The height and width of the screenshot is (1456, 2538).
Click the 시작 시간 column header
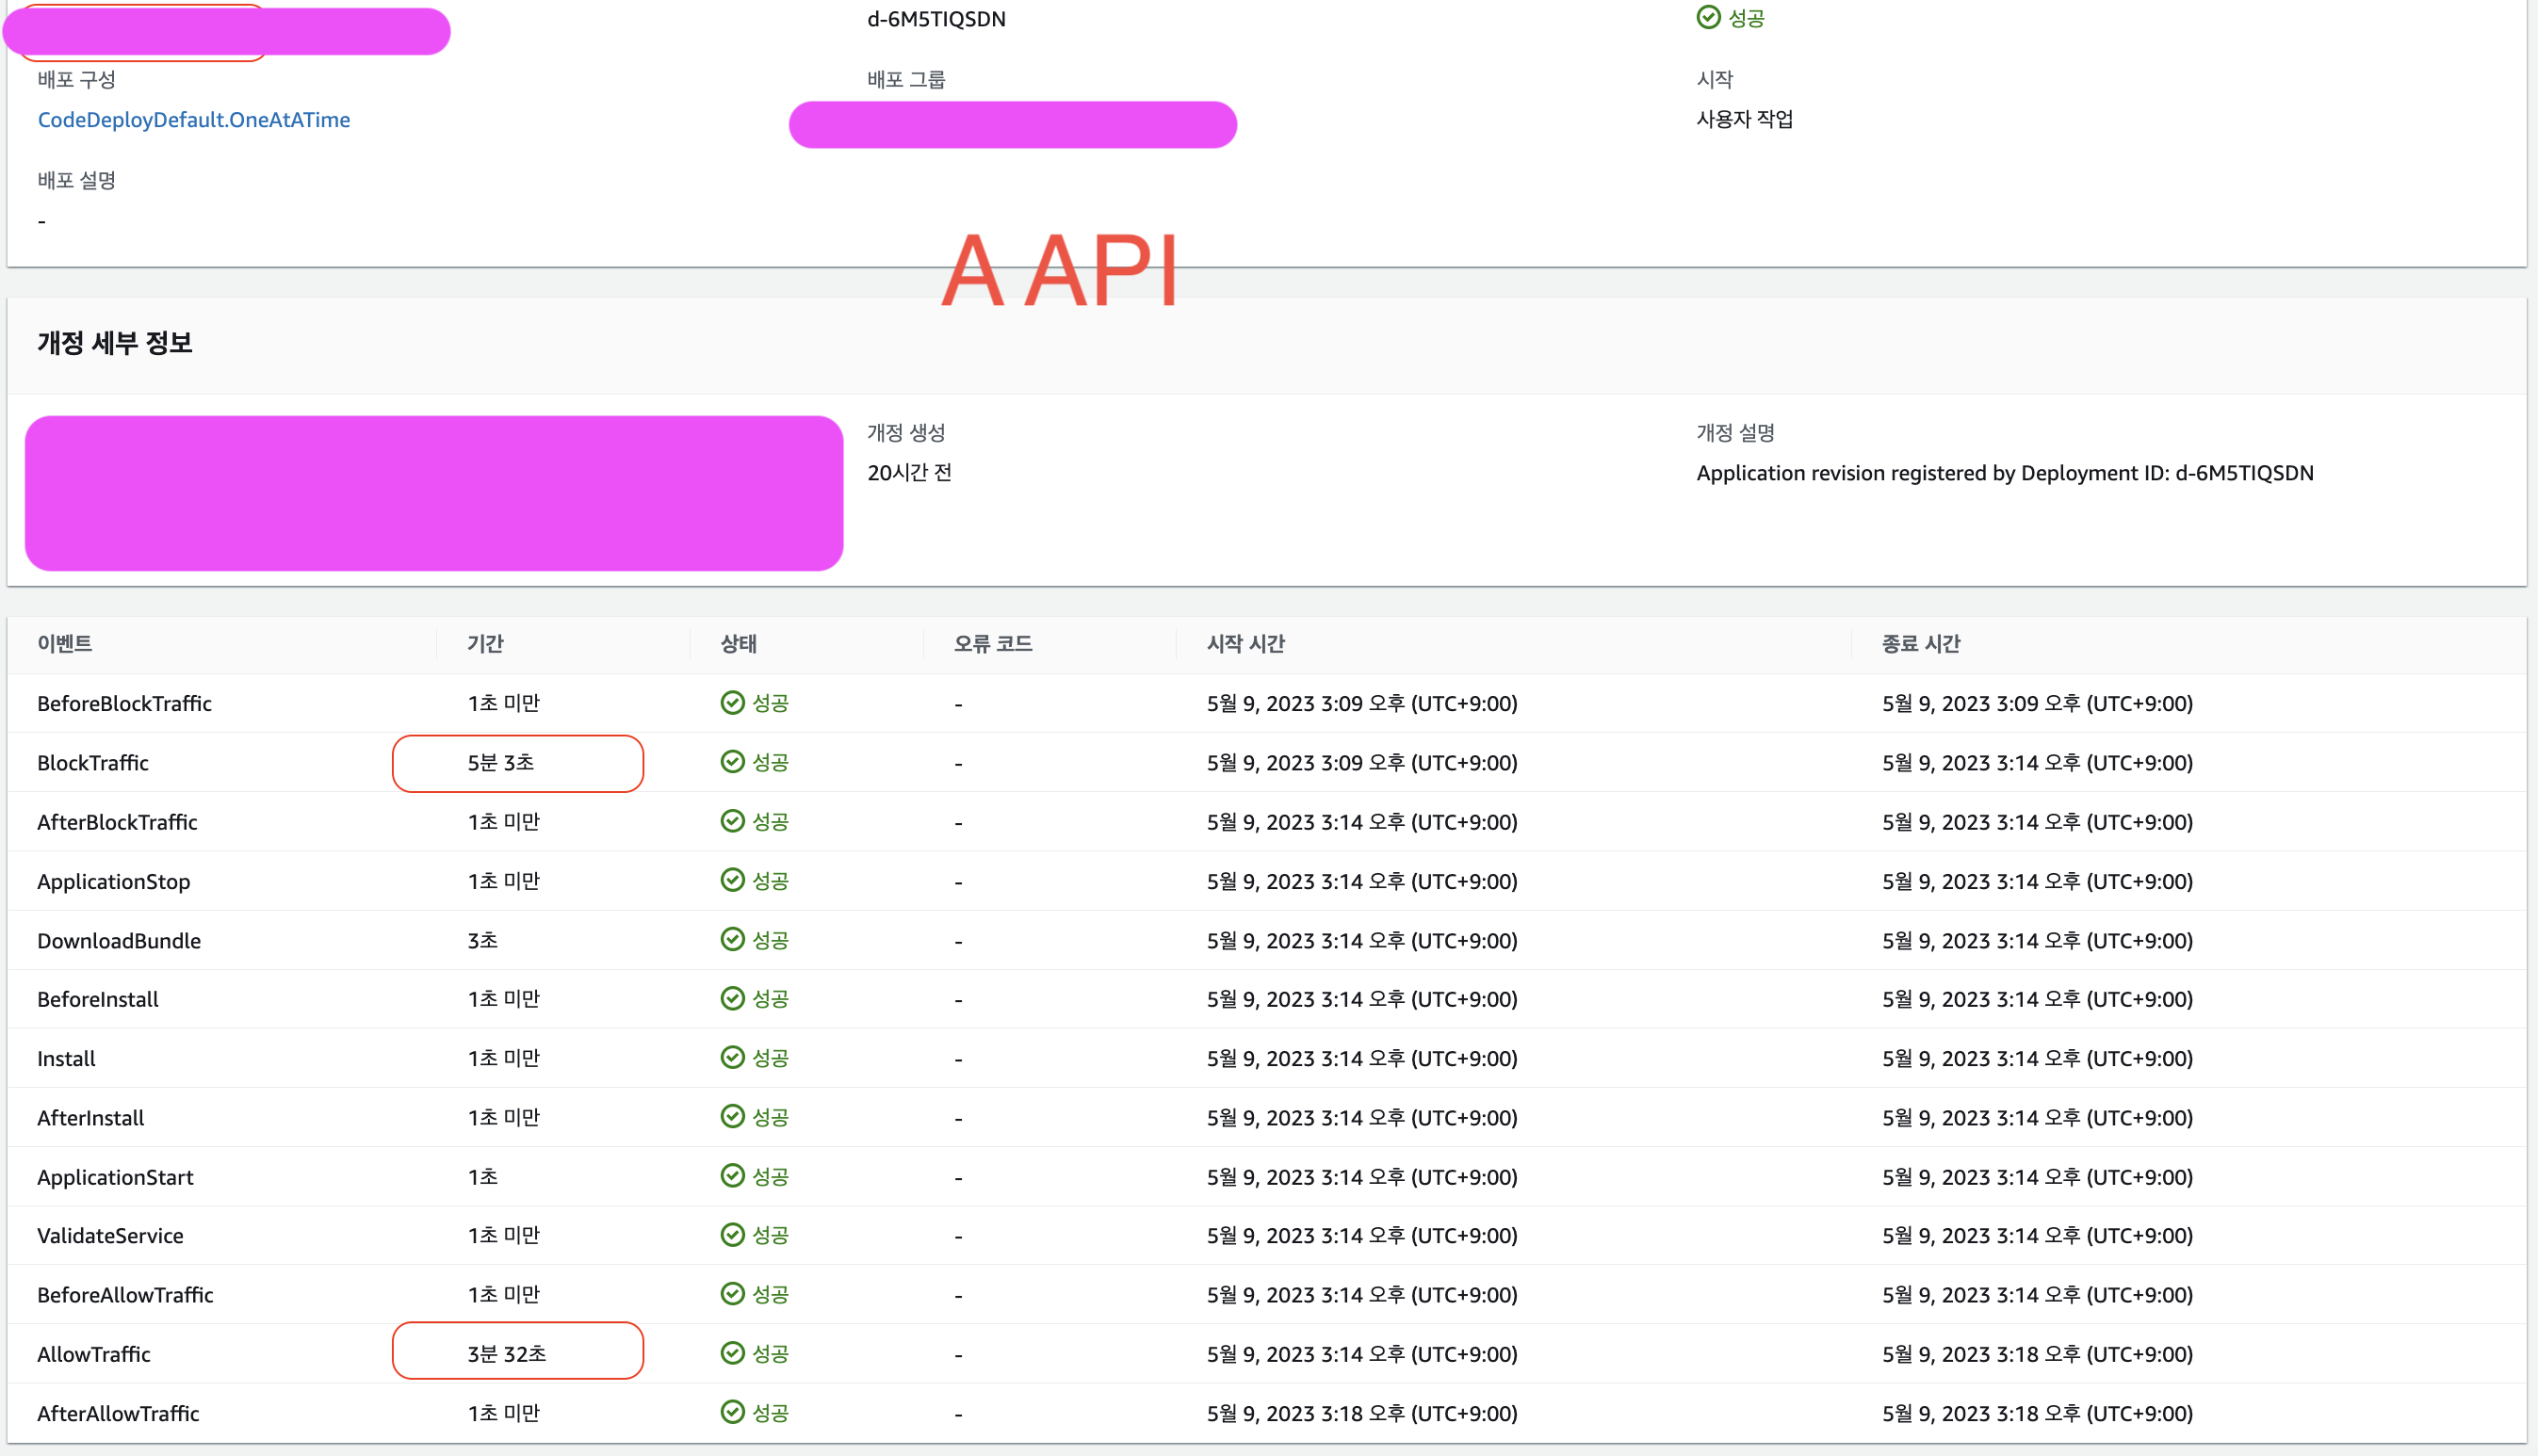pyautogui.click(x=1245, y=643)
